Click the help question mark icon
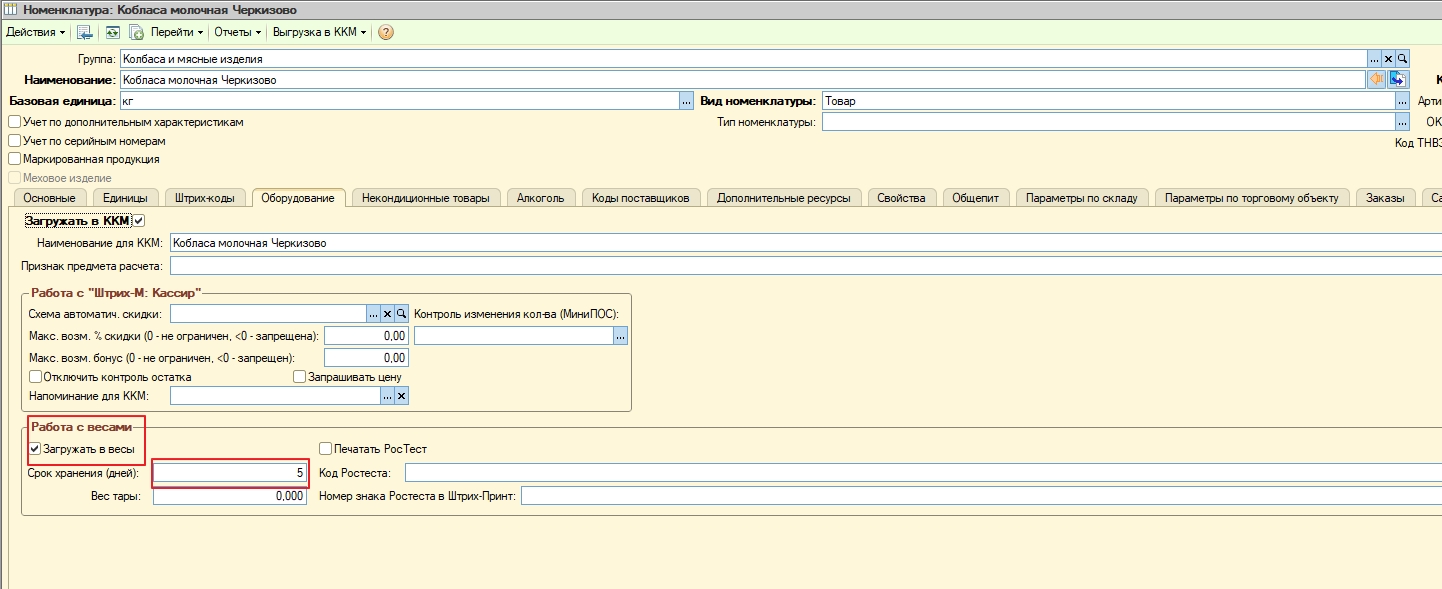 click(x=386, y=32)
